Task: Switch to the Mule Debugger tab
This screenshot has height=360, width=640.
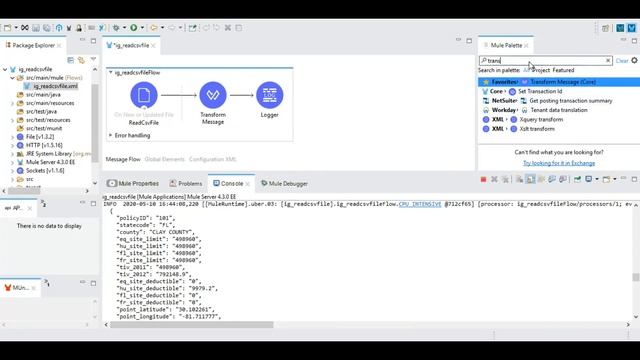Action: [284, 184]
